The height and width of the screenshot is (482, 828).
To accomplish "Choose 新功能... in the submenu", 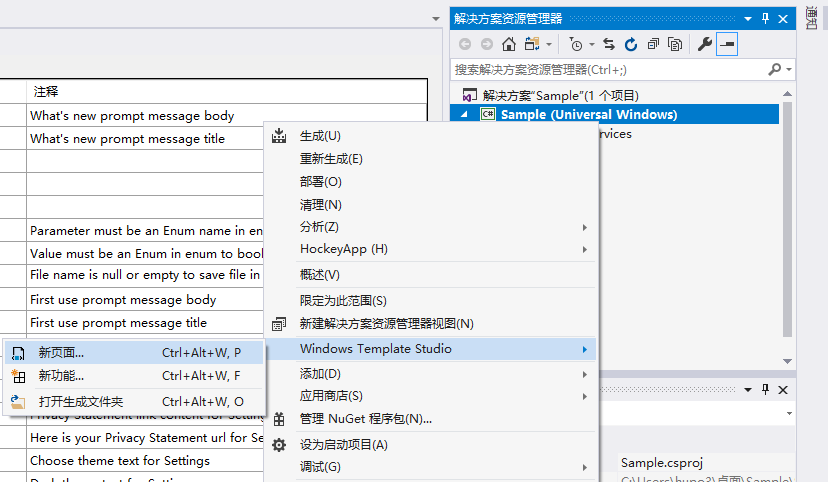I will click(134, 376).
